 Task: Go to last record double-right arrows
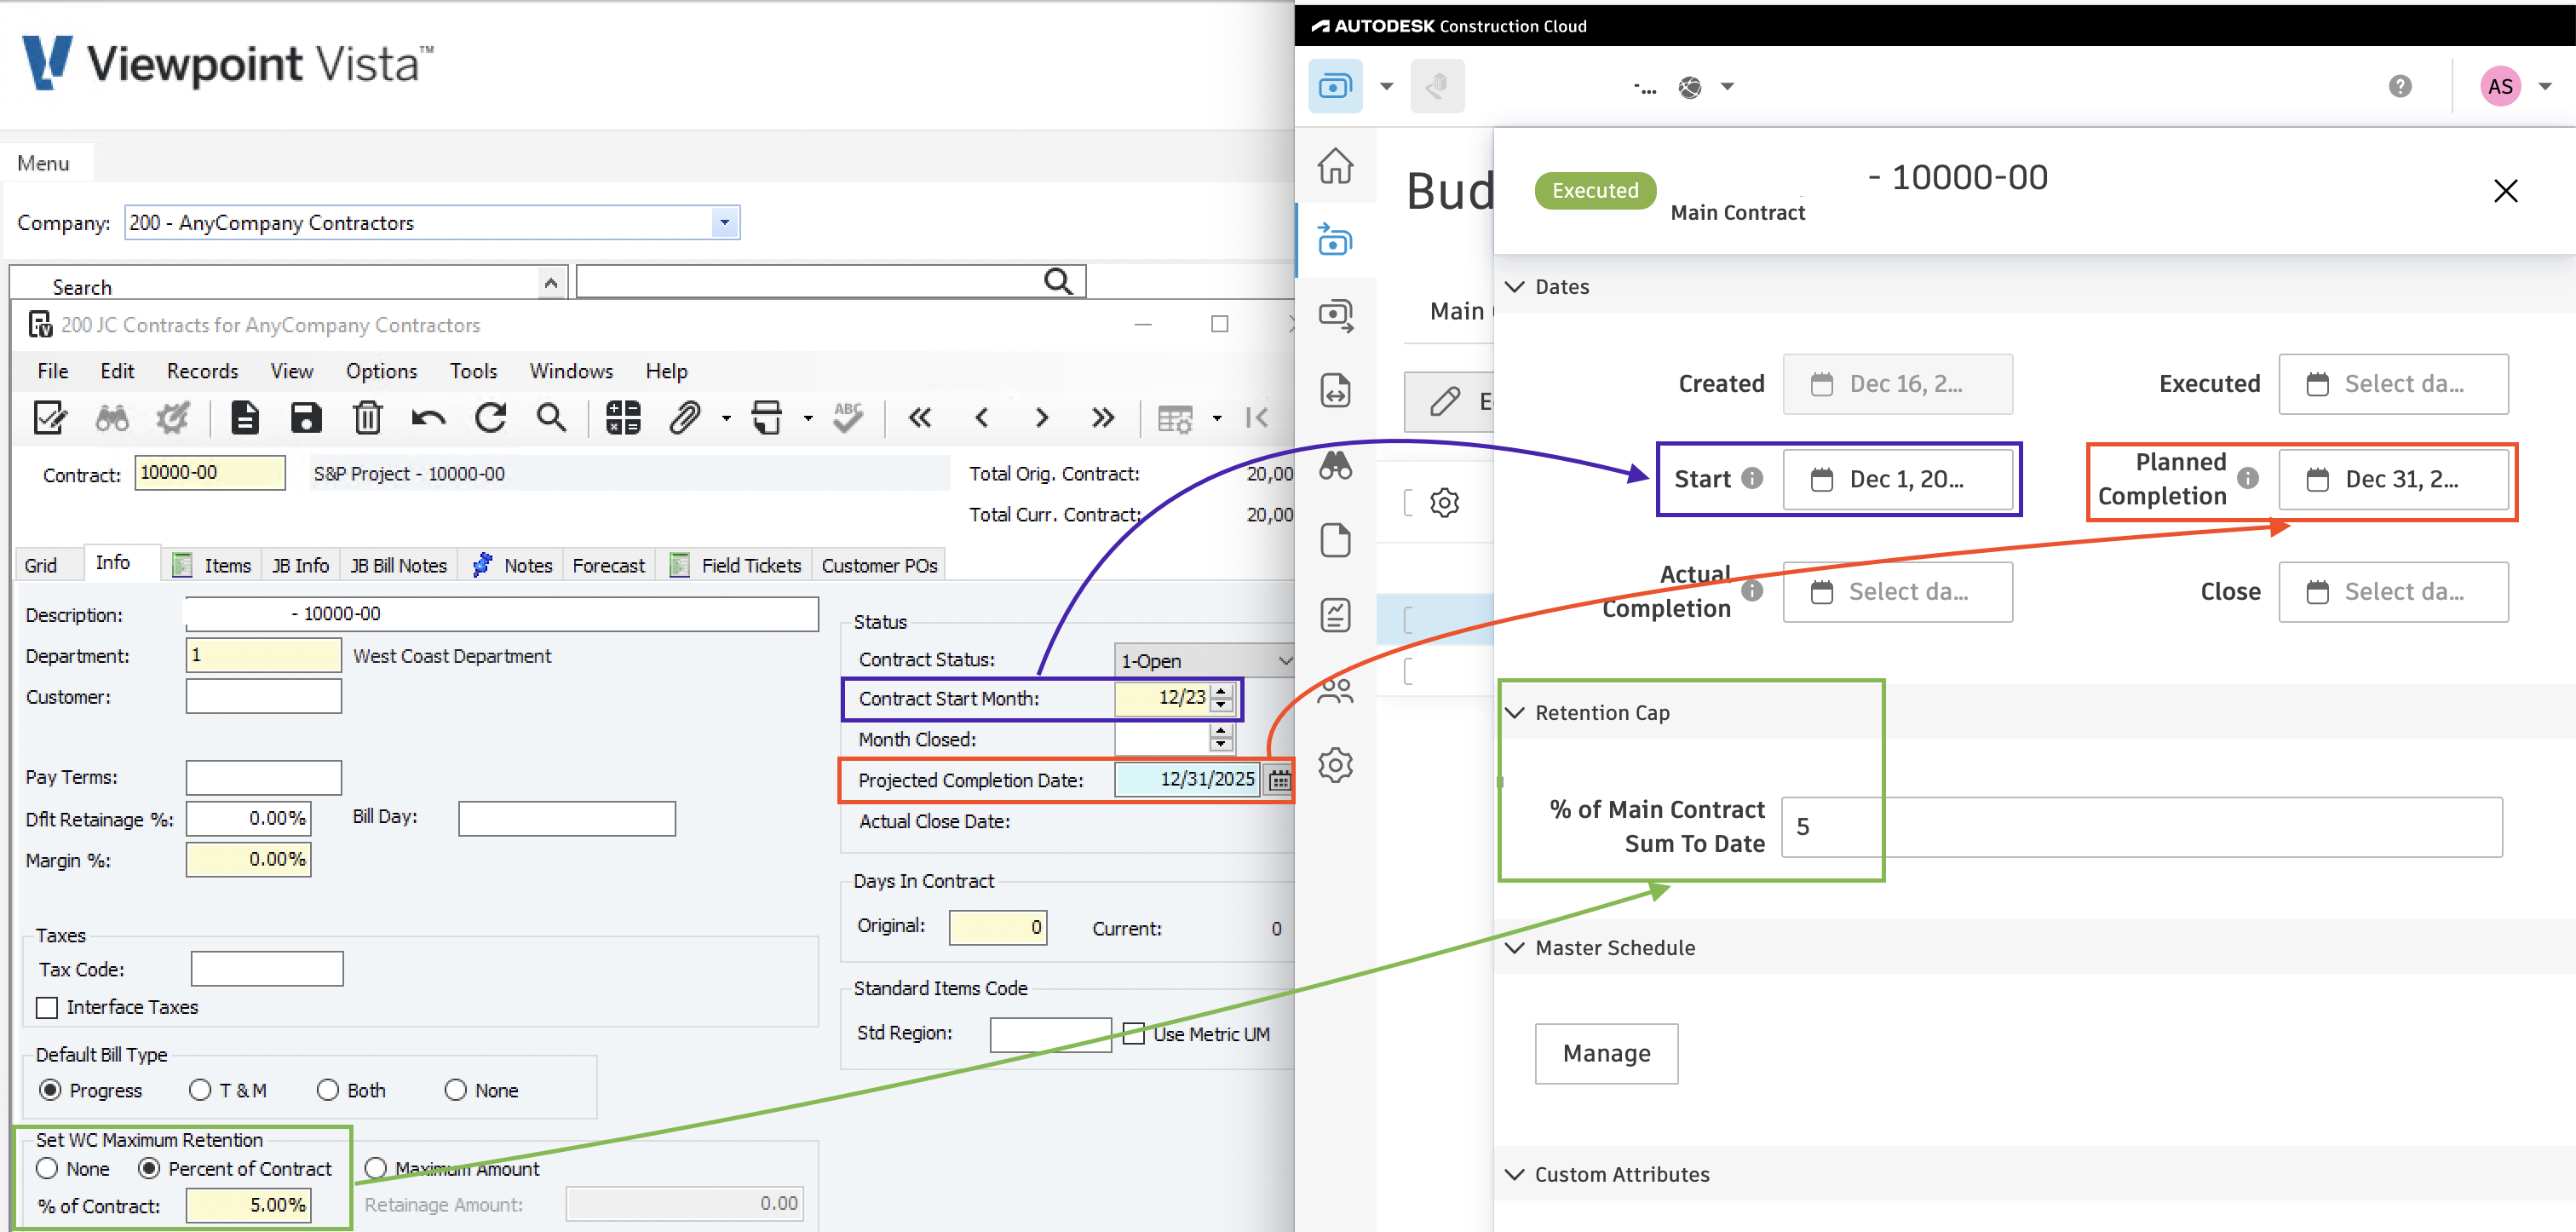1103,418
